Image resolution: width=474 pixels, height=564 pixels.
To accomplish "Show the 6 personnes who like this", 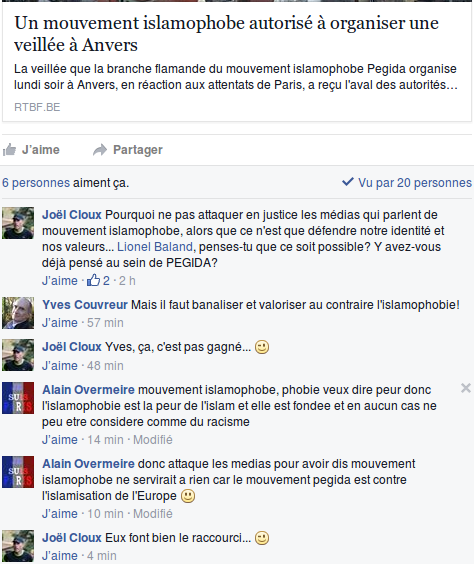I will click(36, 183).
